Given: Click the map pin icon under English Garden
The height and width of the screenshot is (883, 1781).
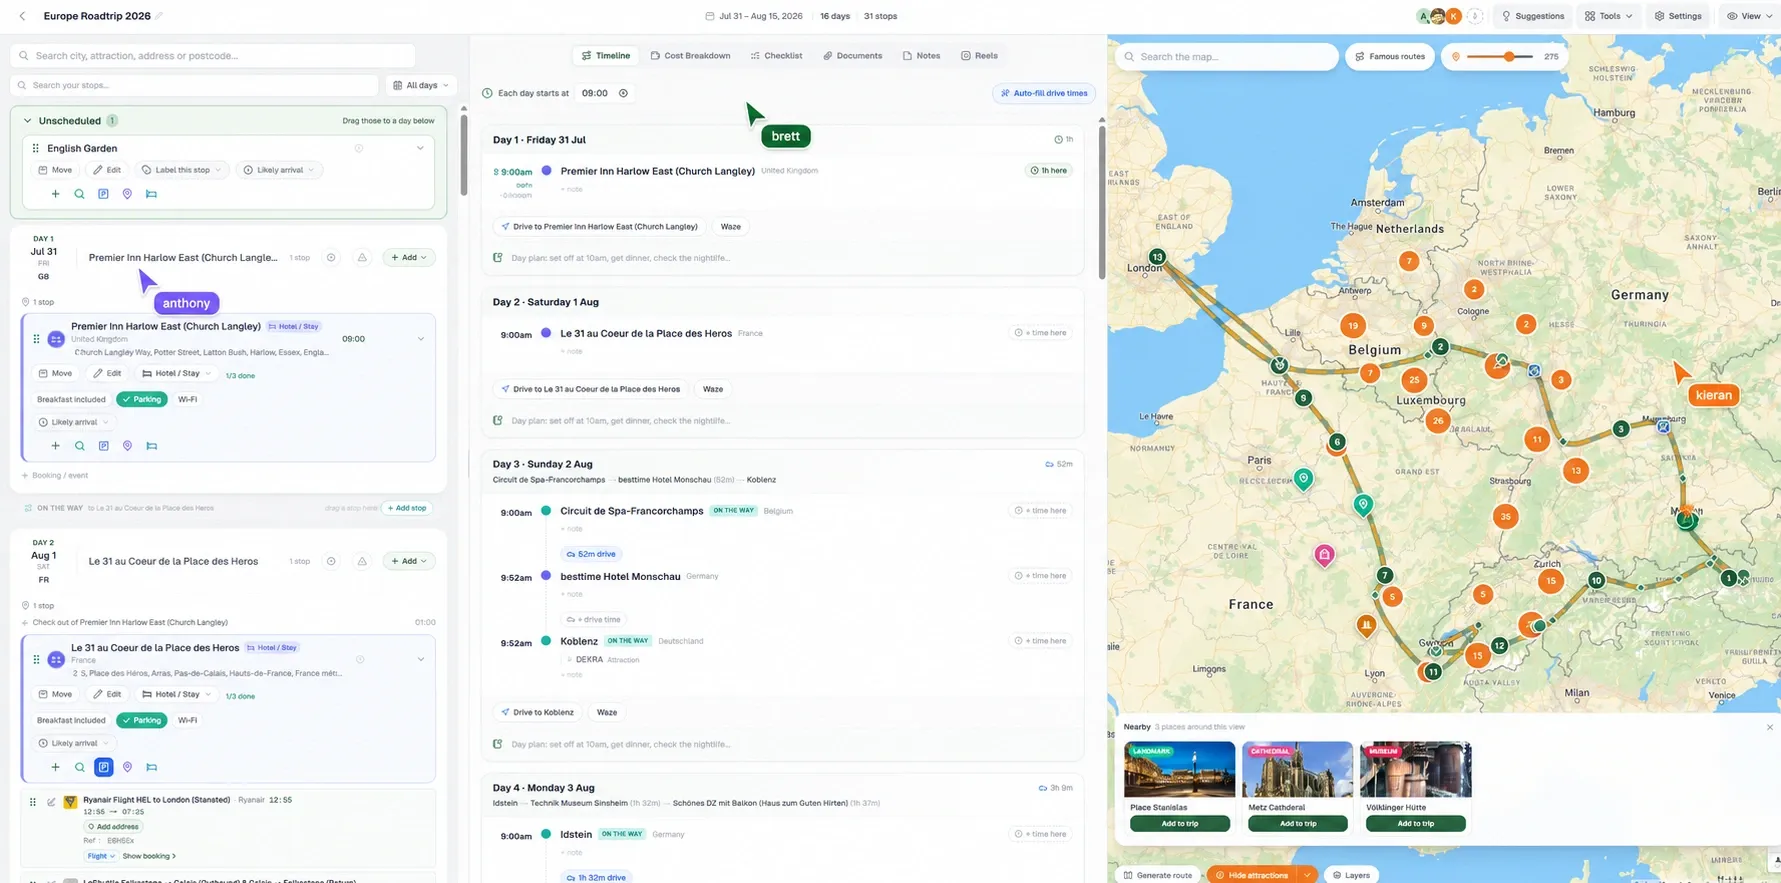Looking at the screenshot, I should tap(127, 194).
